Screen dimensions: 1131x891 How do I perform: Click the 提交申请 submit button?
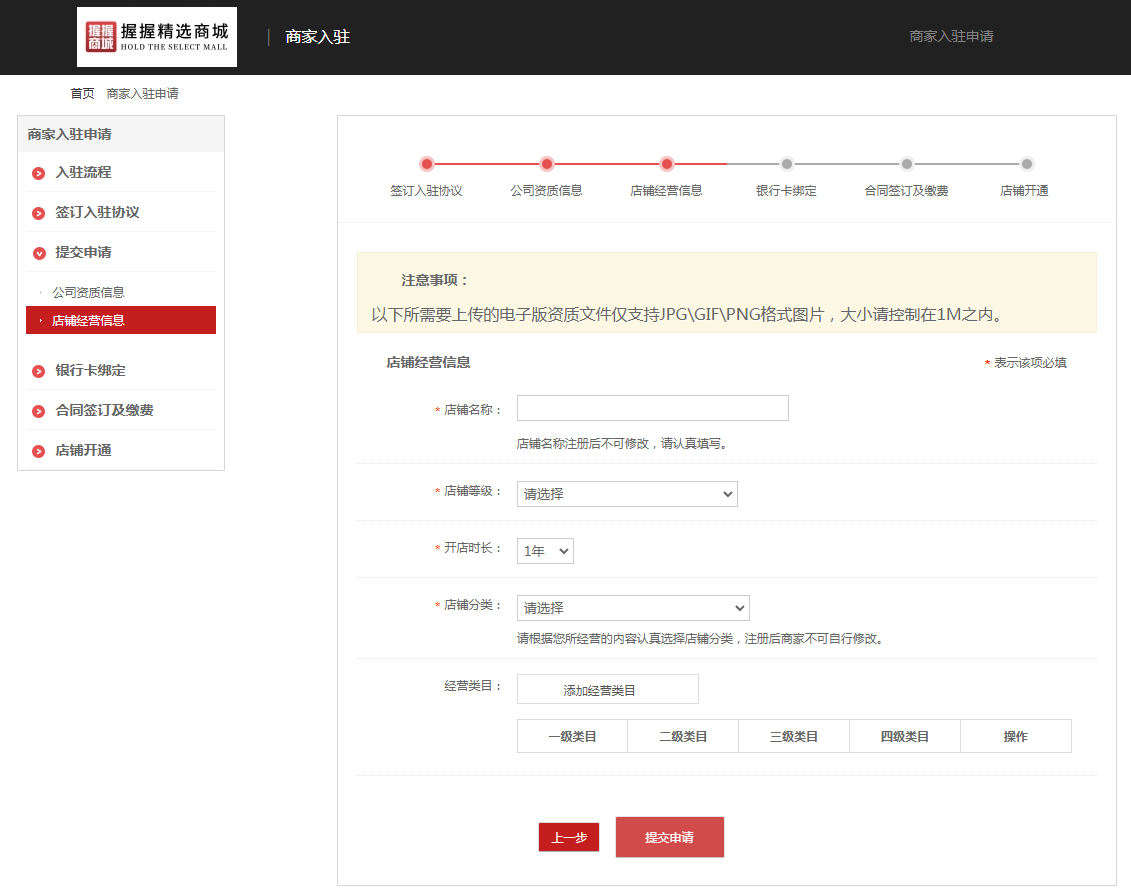click(669, 838)
